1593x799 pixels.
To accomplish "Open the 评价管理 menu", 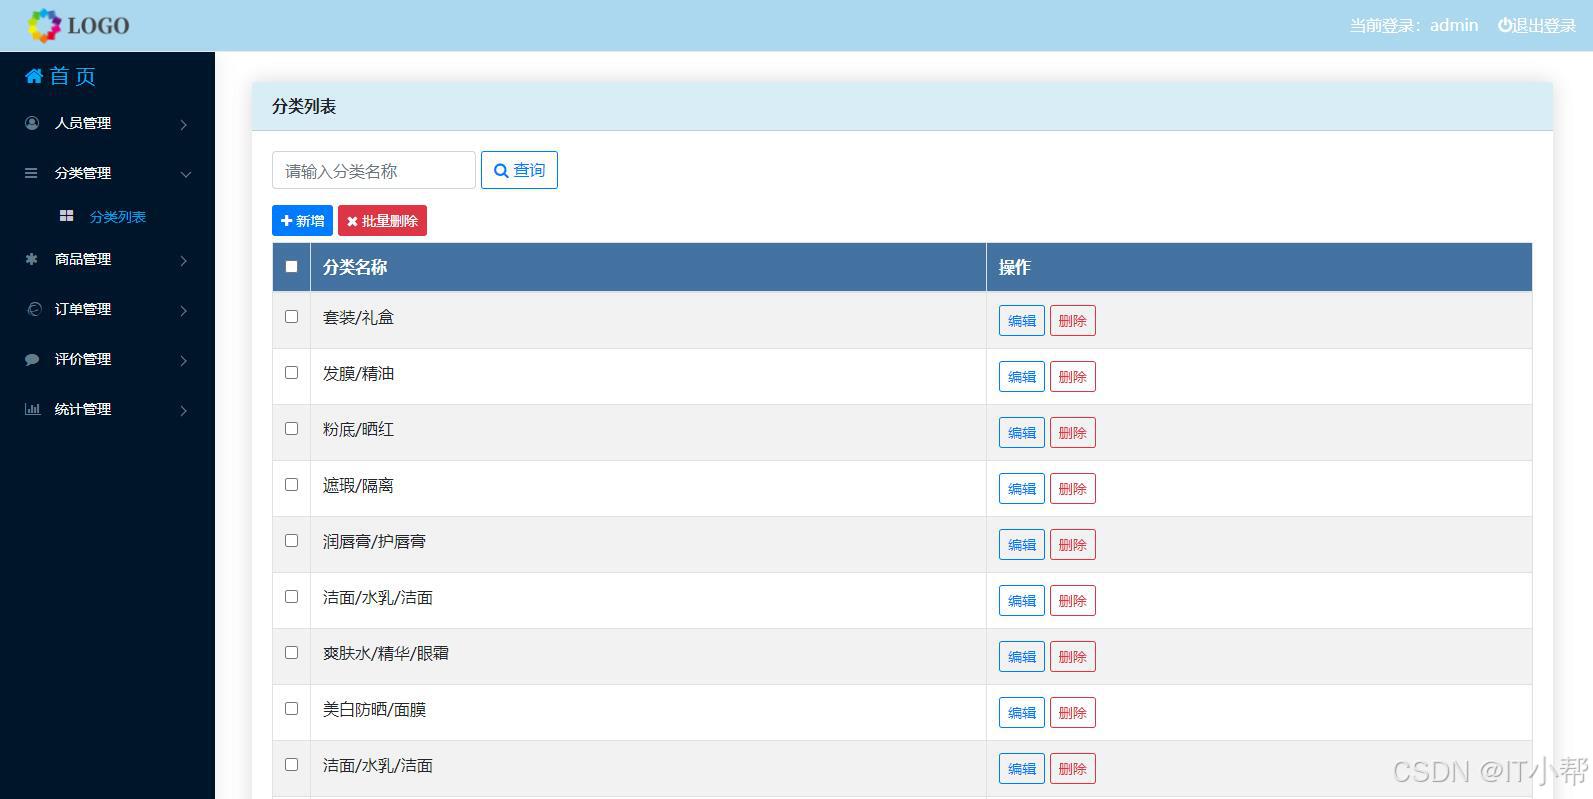I will [x=107, y=359].
